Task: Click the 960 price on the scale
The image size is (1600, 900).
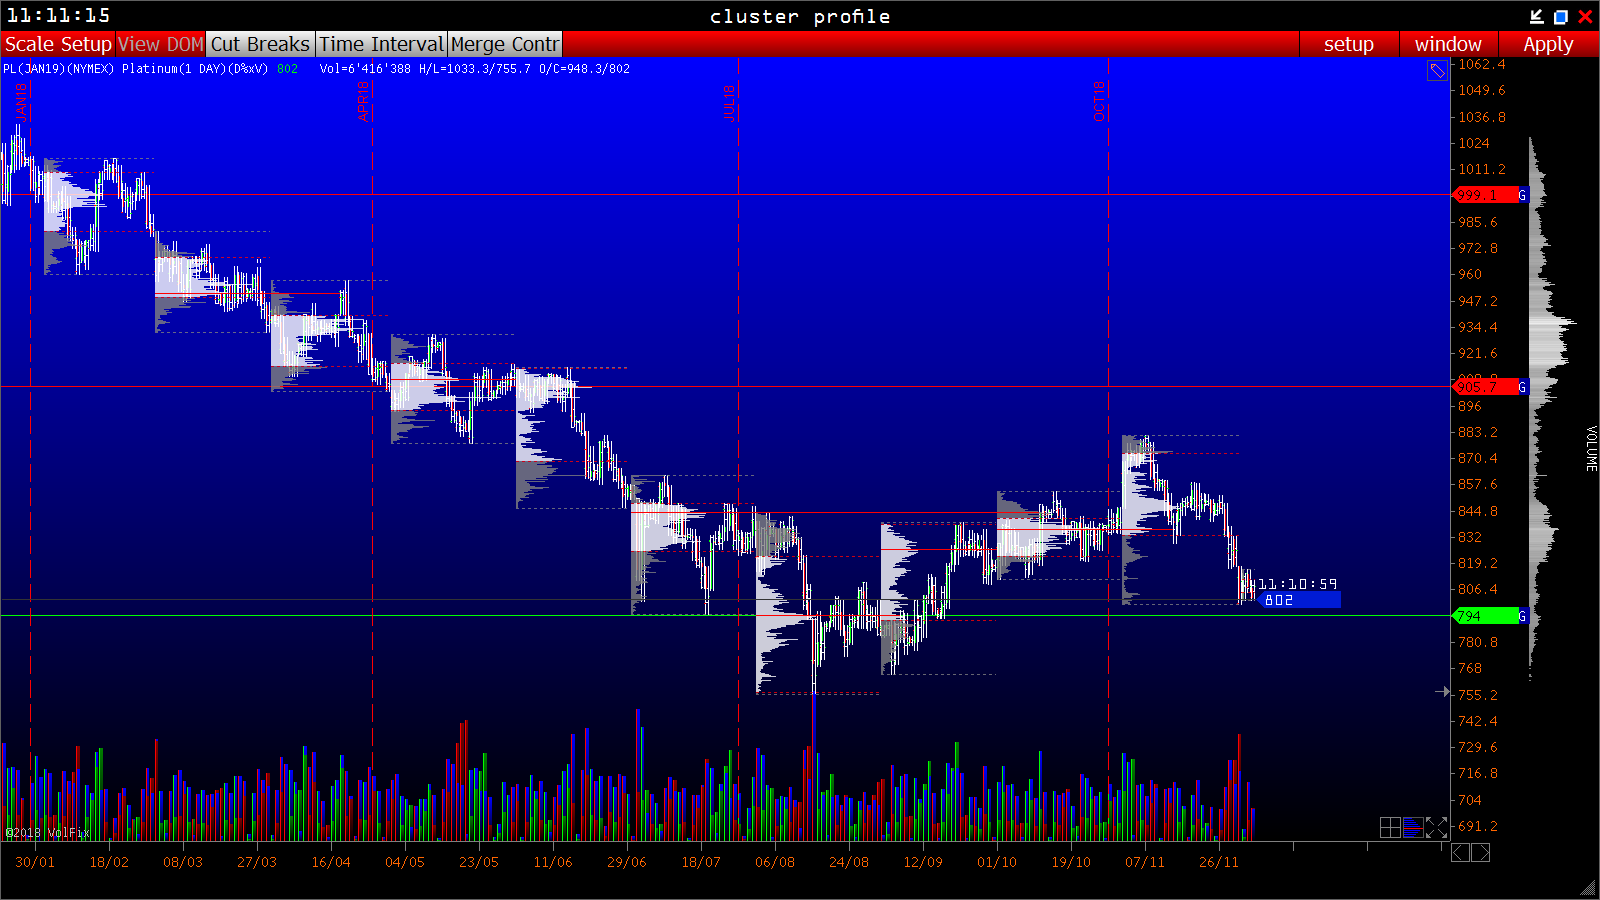Action: point(1470,274)
